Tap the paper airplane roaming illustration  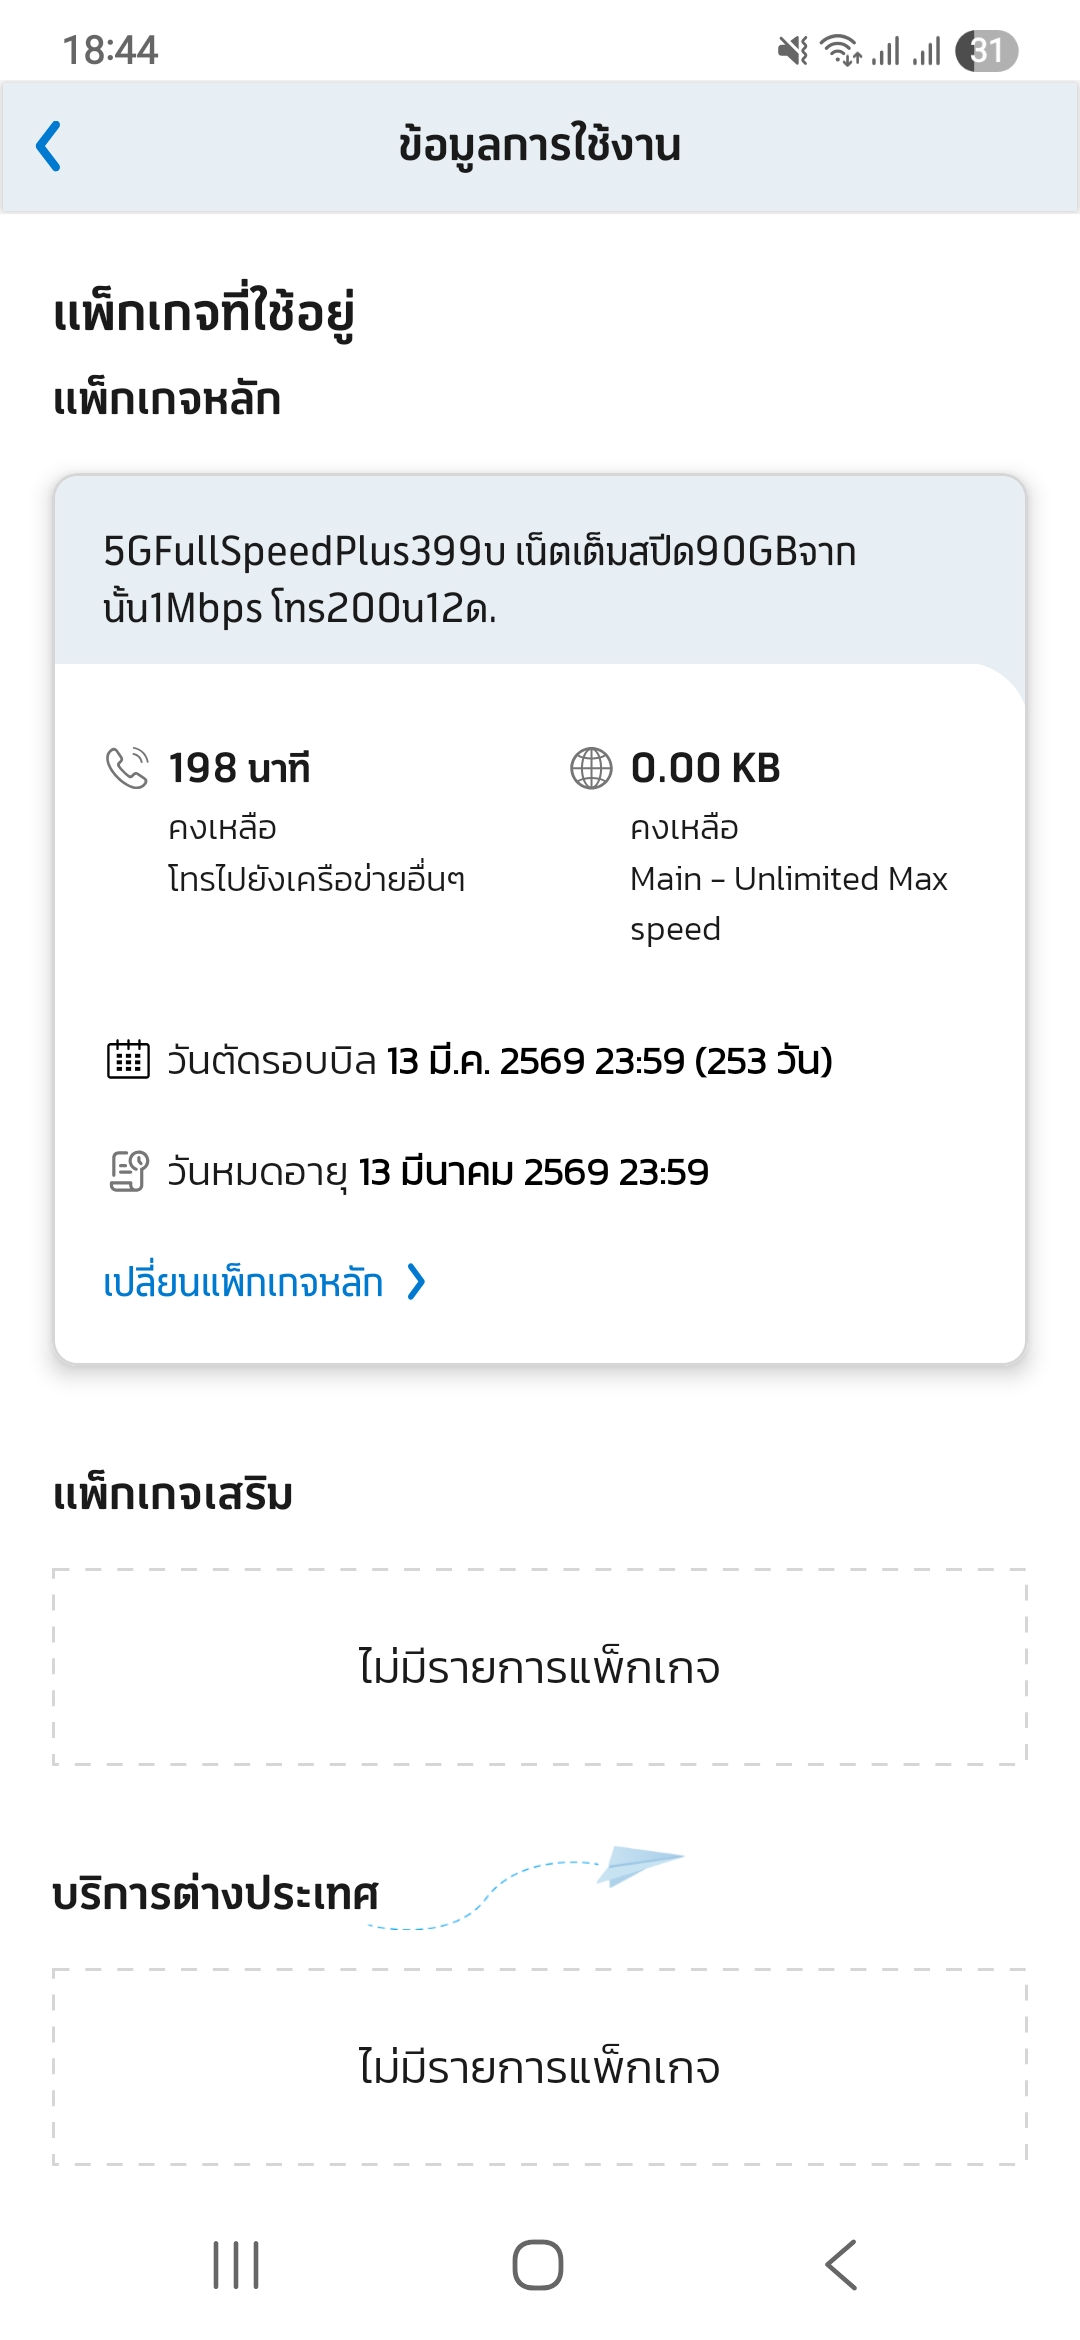point(640,1865)
